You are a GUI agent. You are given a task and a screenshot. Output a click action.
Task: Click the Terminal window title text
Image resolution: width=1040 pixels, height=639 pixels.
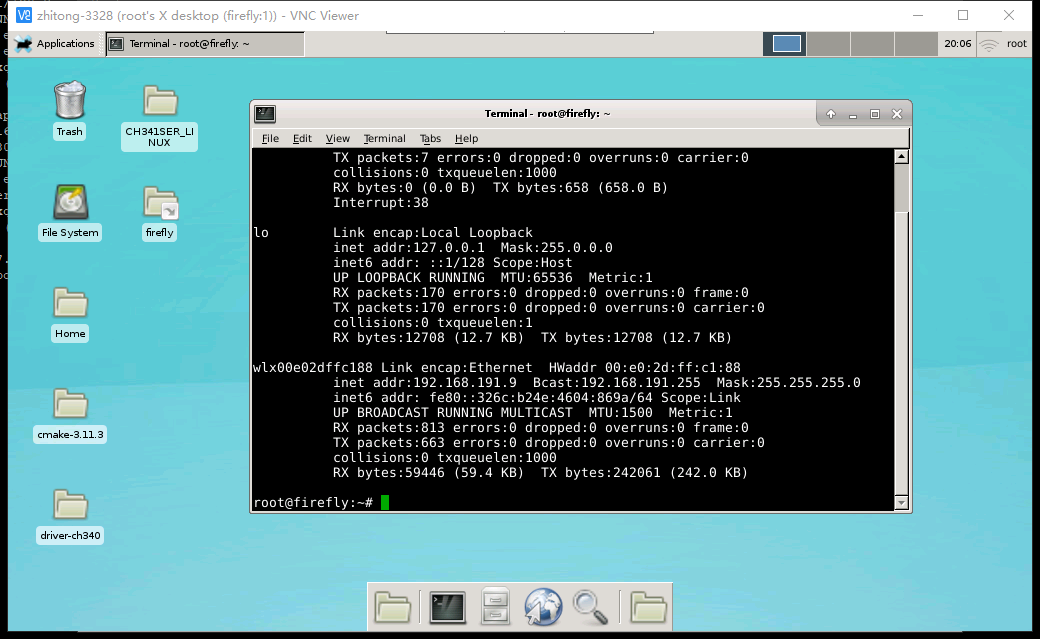coord(547,113)
